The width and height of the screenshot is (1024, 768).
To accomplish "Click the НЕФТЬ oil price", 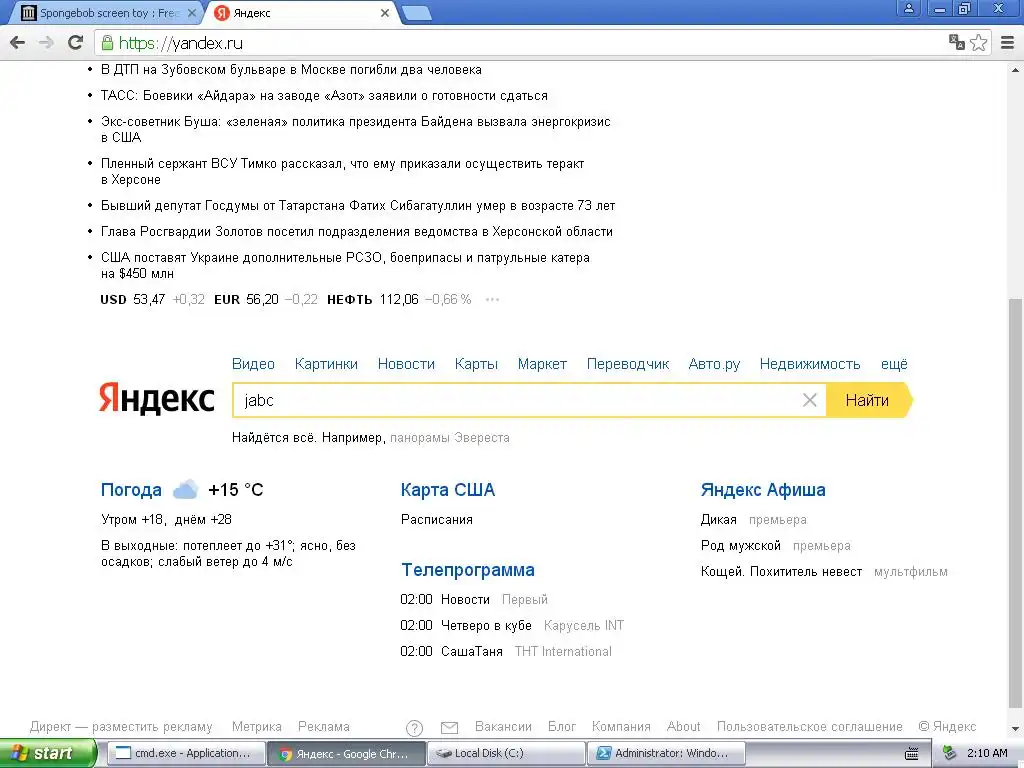I will [399, 300].
